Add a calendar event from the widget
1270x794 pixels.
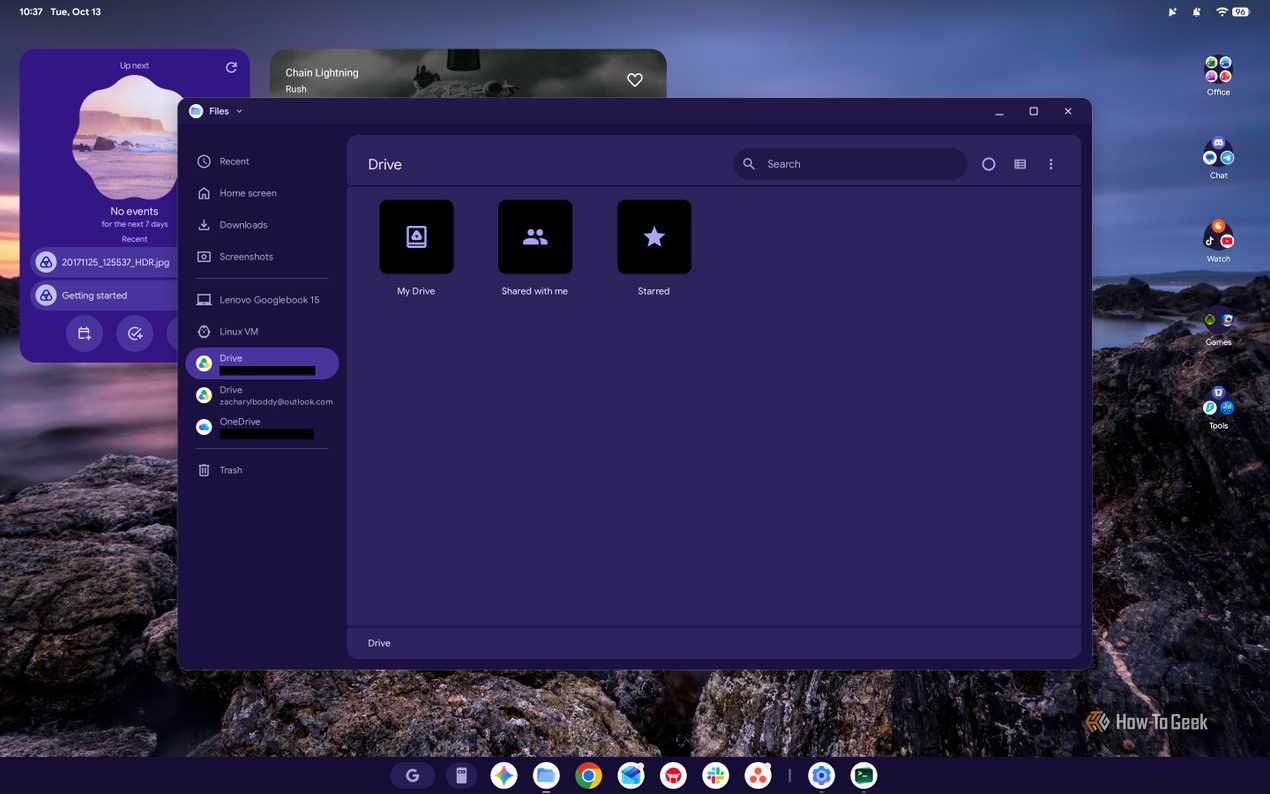pyautogui.click(x=85, y=333)
